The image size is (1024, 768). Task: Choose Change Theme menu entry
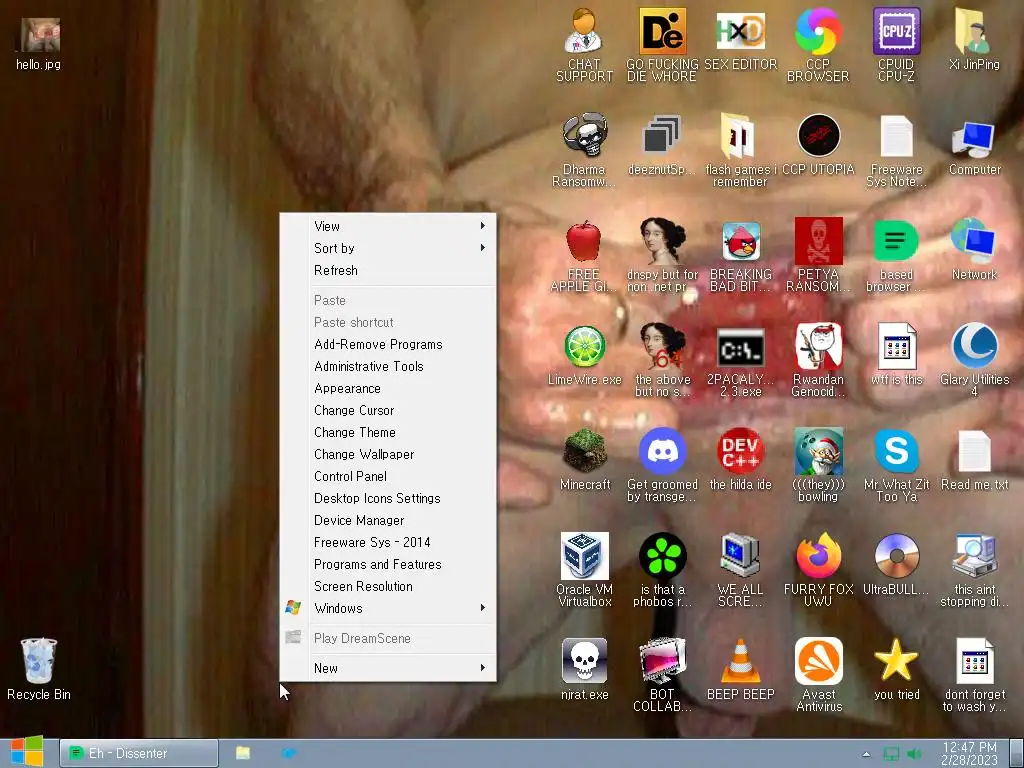[388, 432]
